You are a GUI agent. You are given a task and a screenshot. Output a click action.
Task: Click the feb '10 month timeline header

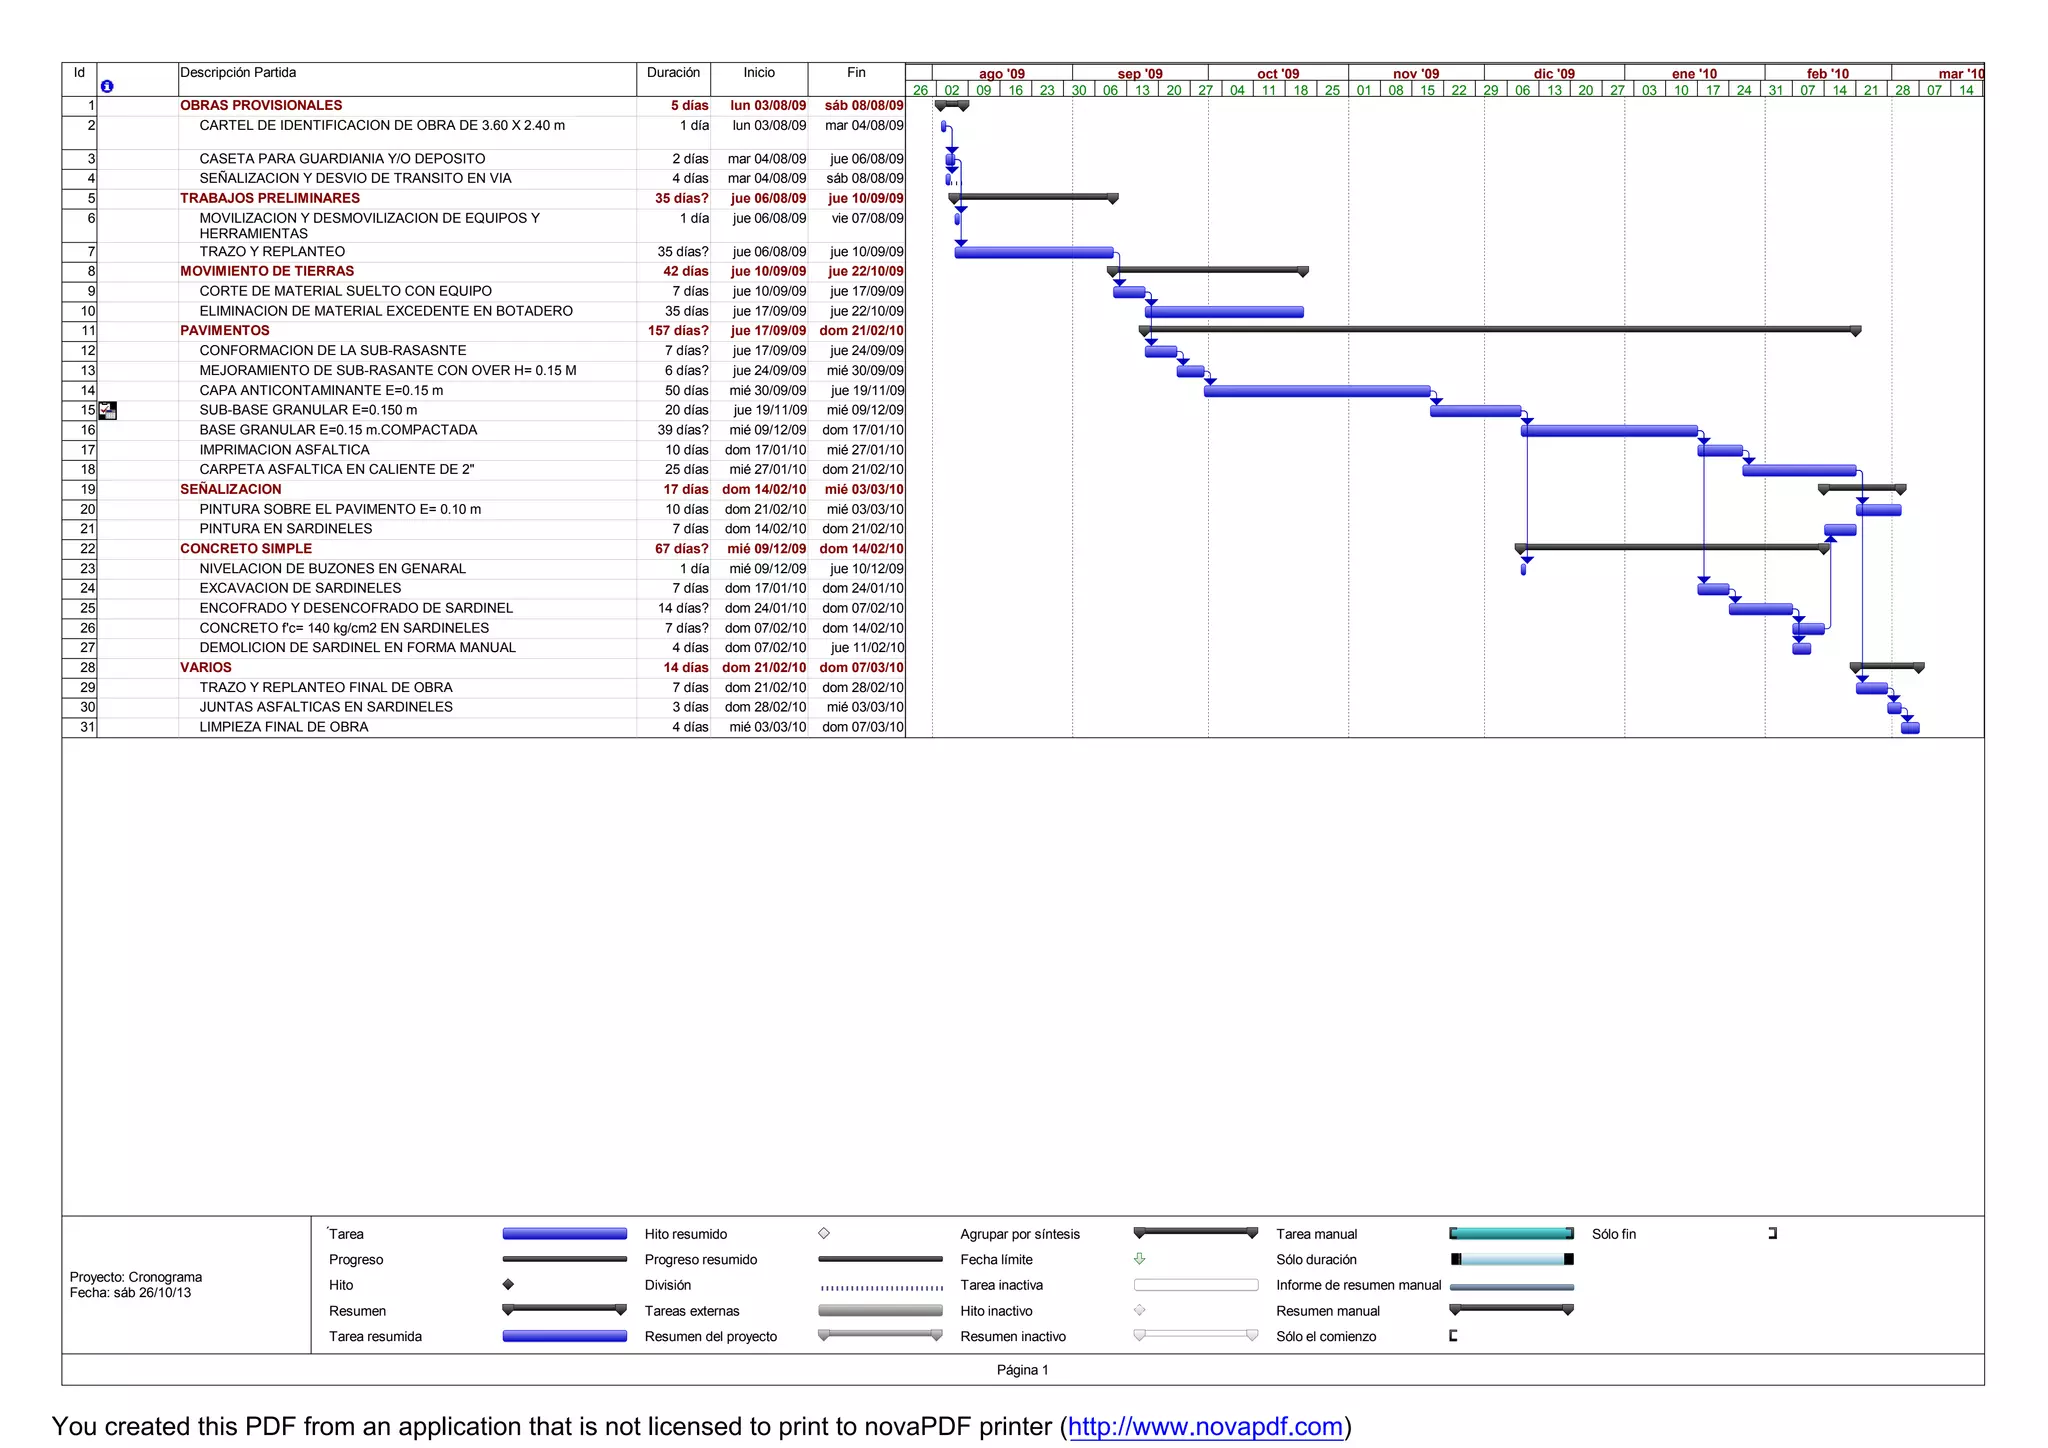tap(1827, 74)
